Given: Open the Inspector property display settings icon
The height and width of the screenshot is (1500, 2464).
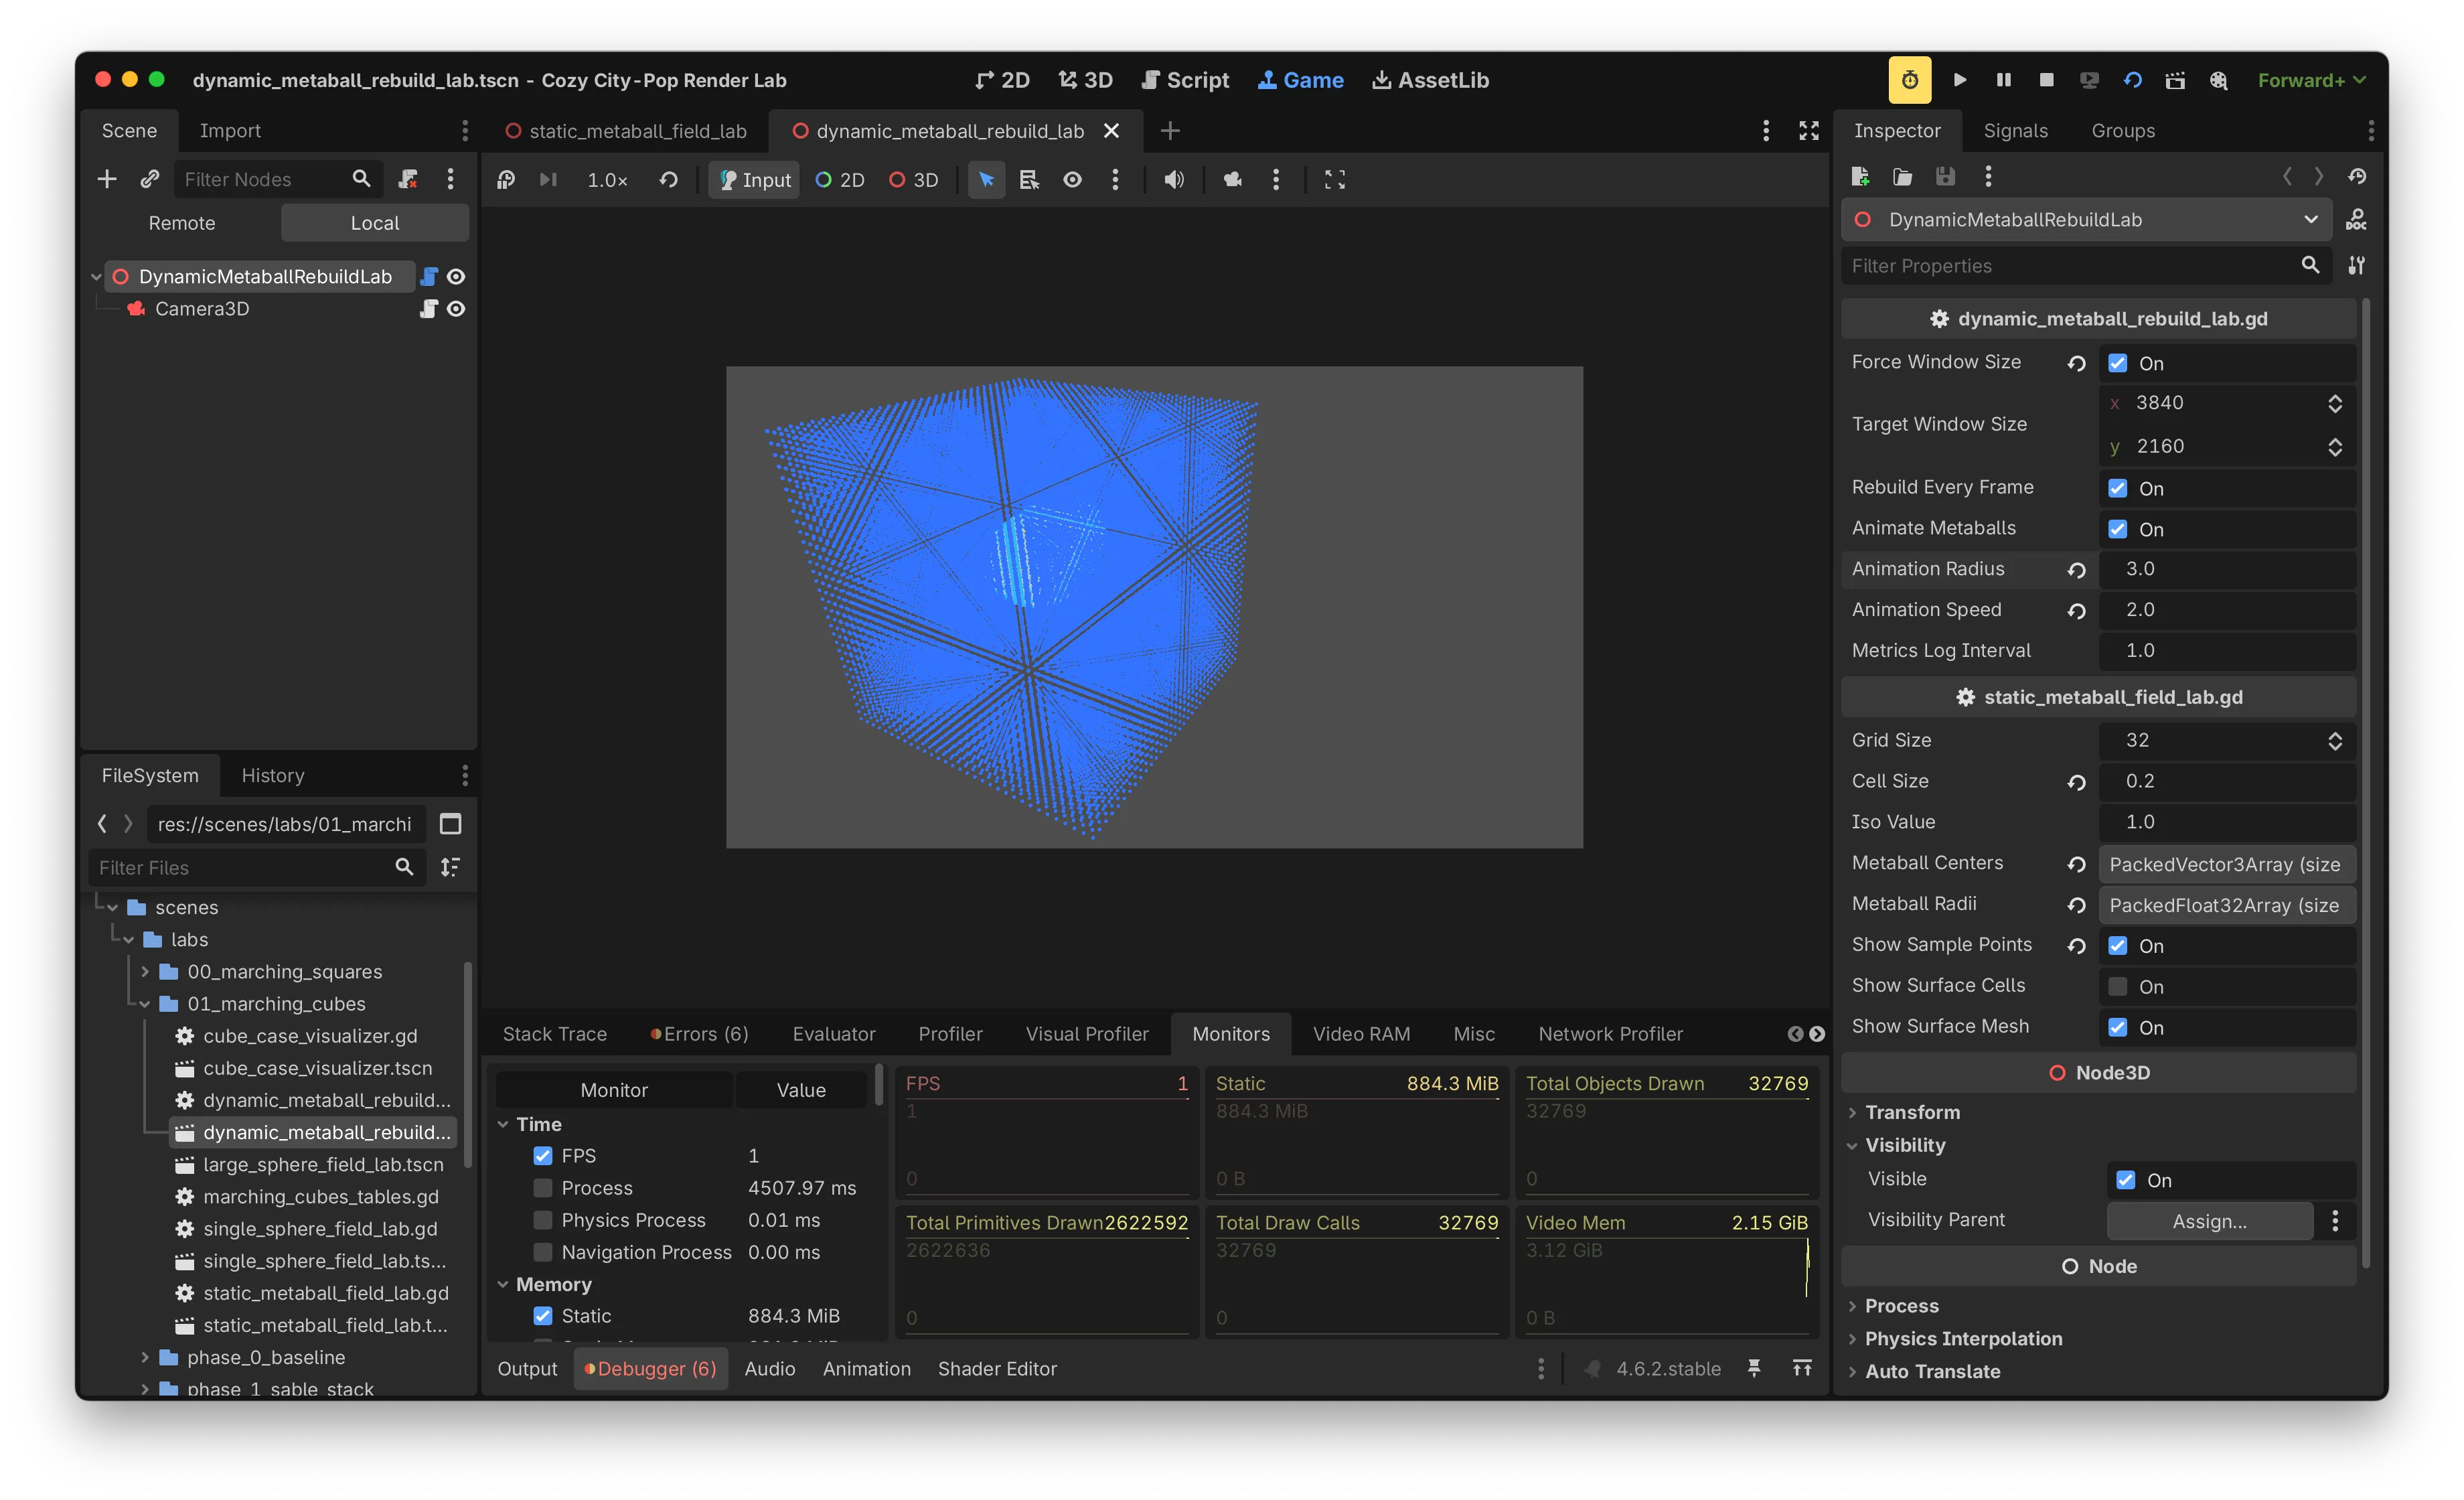Looking at the screenshot, I should tap(2357, 265).
